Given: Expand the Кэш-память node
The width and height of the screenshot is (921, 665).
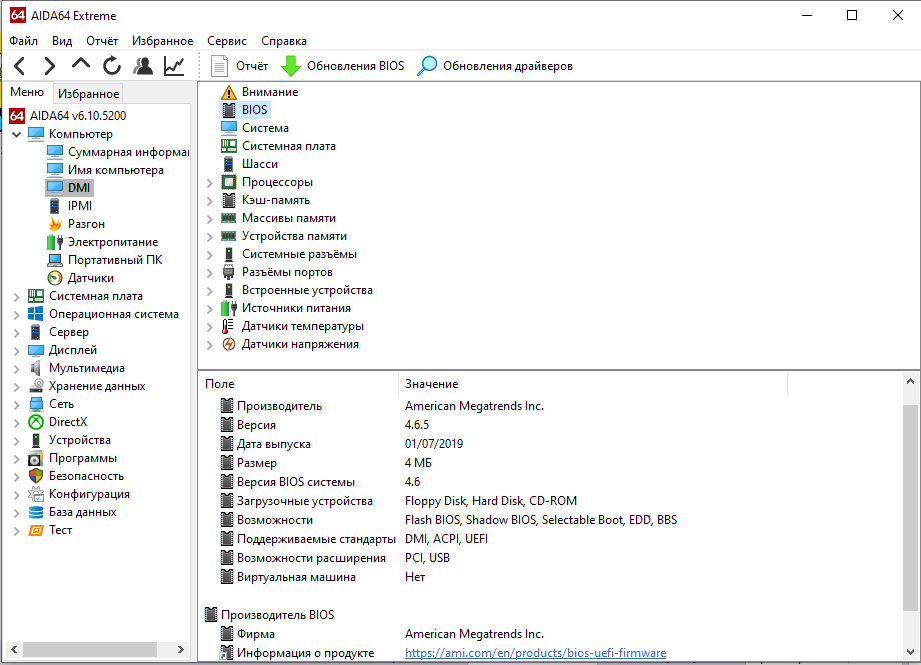Looking at the screenshot, I should pyautogui.click(x=210, y=201).
